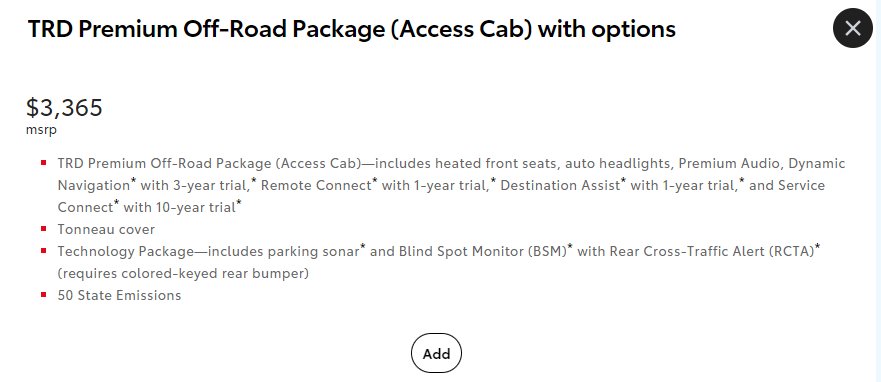Add the TRD Premium Off-Road Package
881x382 pixels.
point(436,353)
